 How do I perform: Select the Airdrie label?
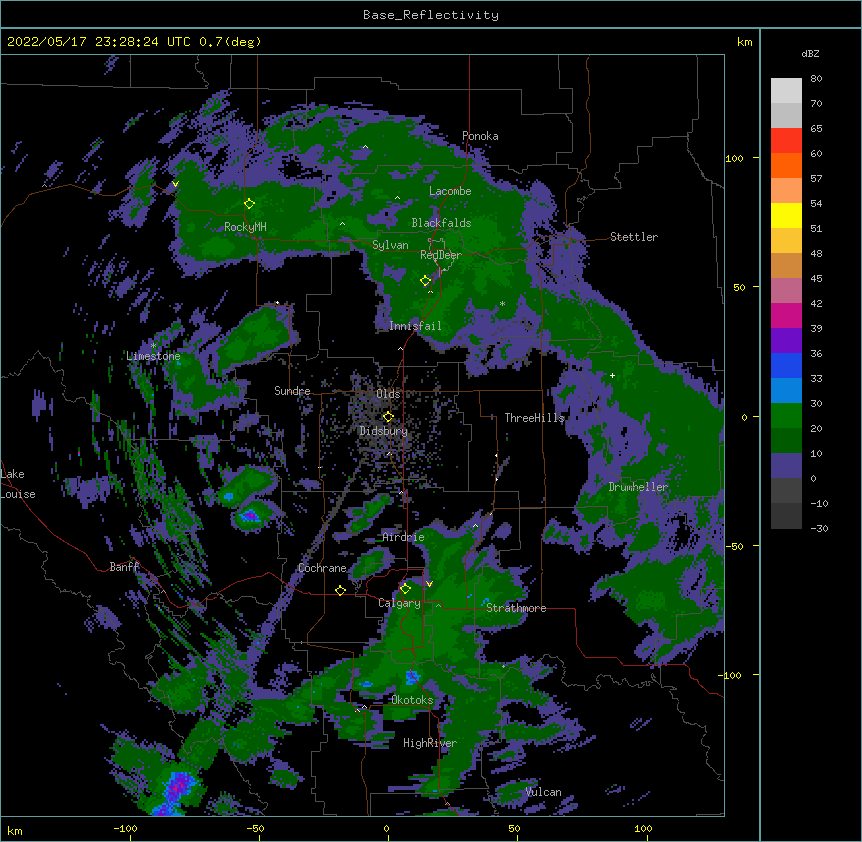404,537
